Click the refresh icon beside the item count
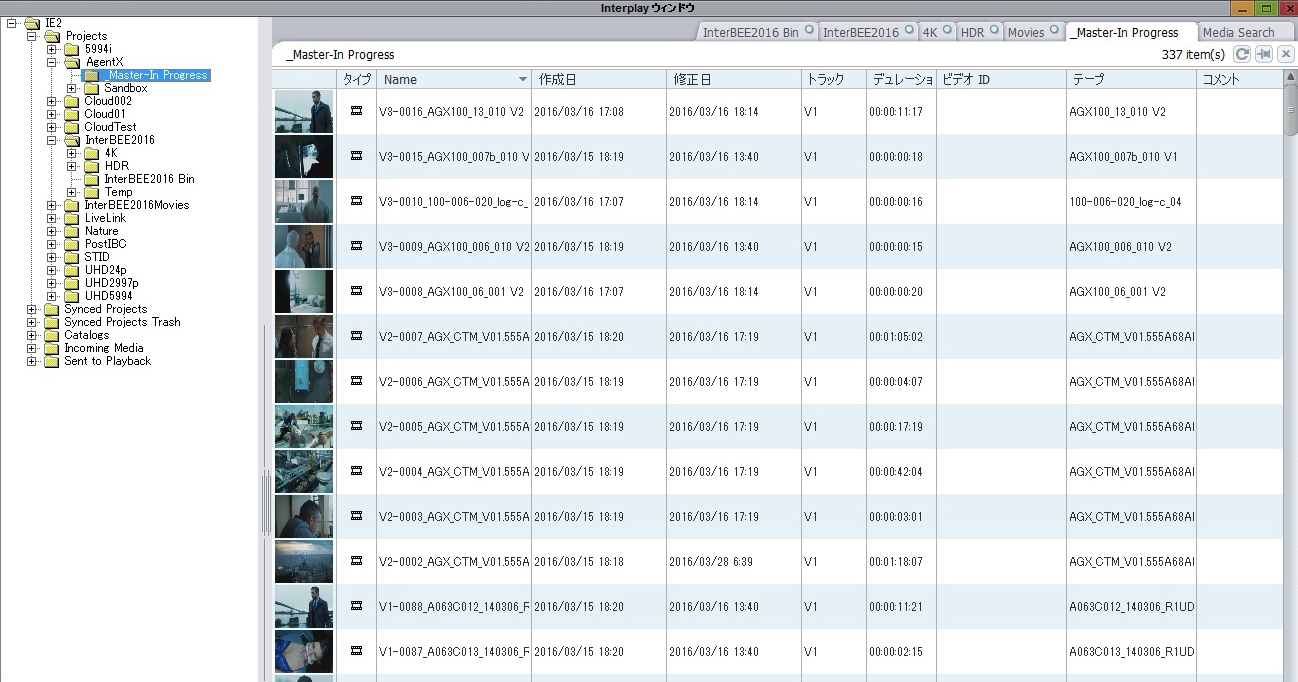This screenshot has width=1298, height=682. (1242, 54)
